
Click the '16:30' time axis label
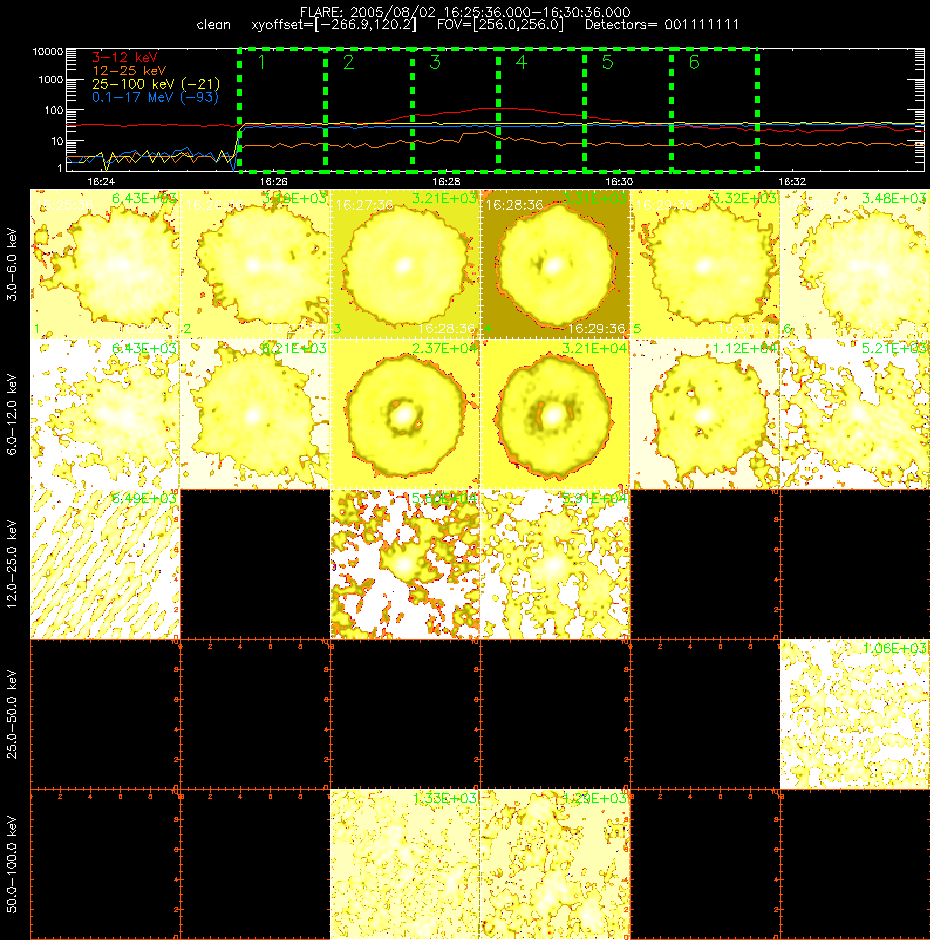pos(619,181)
